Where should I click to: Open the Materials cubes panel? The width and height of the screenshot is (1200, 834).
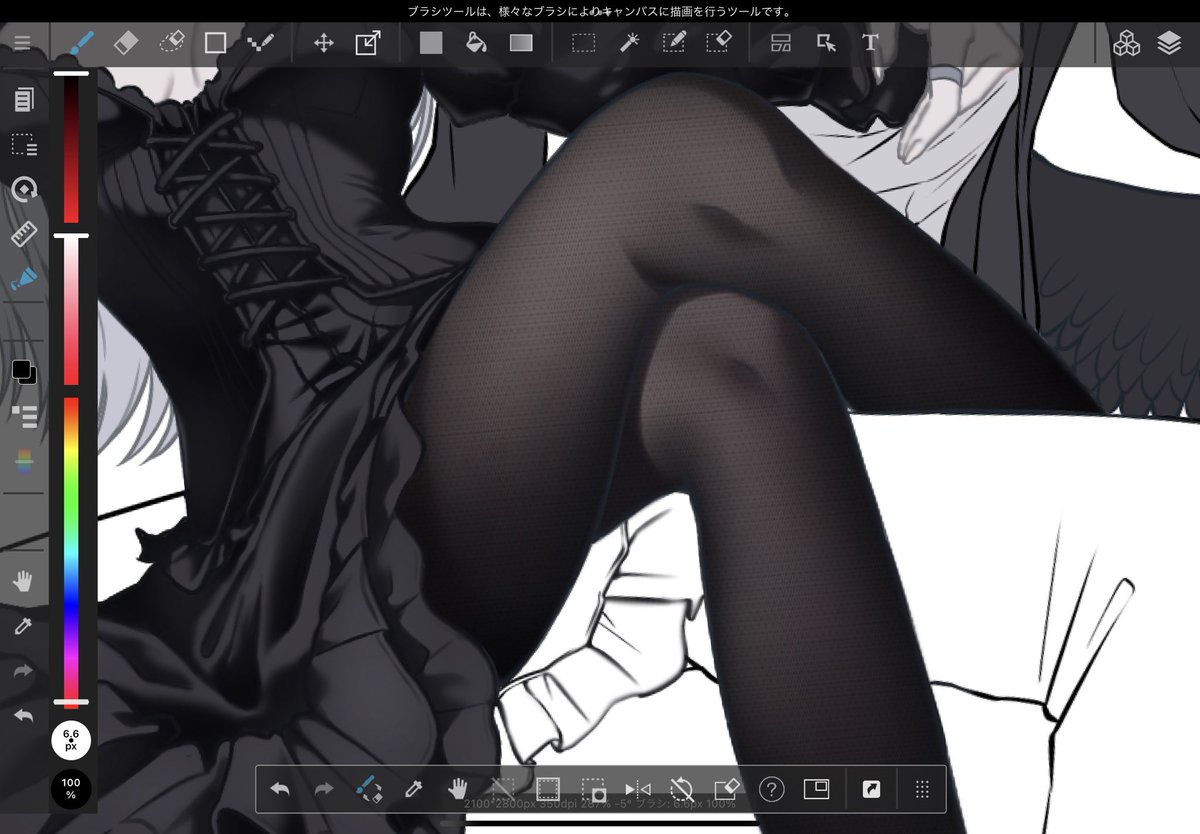pos(1126,43)
